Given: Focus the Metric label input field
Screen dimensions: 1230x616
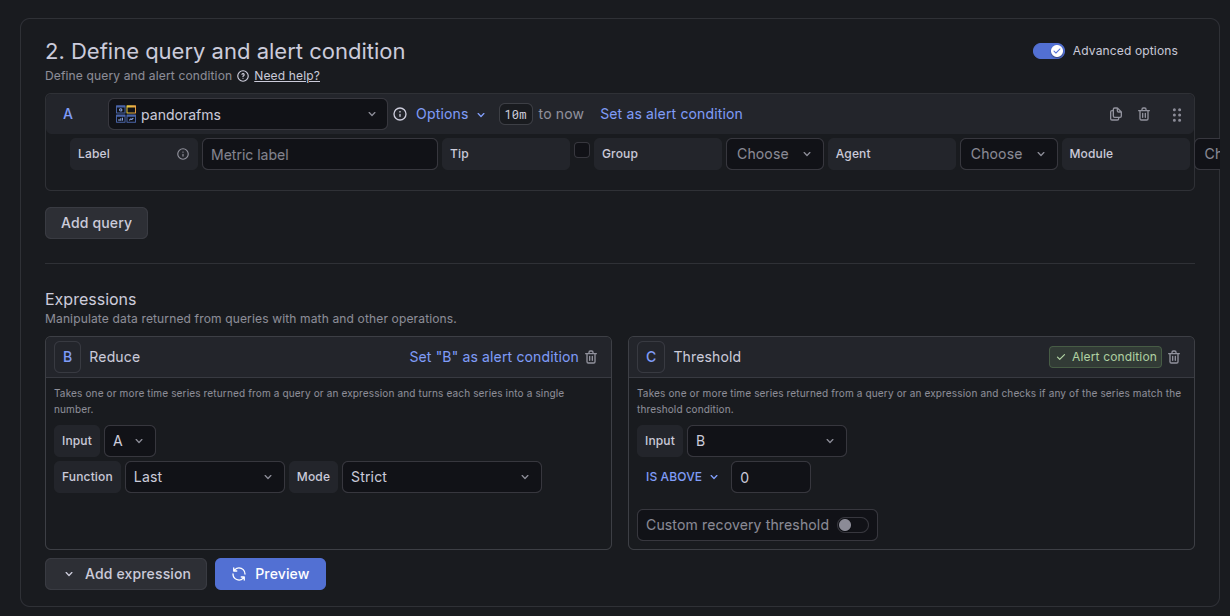Looking at the screenshot, I should [x=320, y=154].
